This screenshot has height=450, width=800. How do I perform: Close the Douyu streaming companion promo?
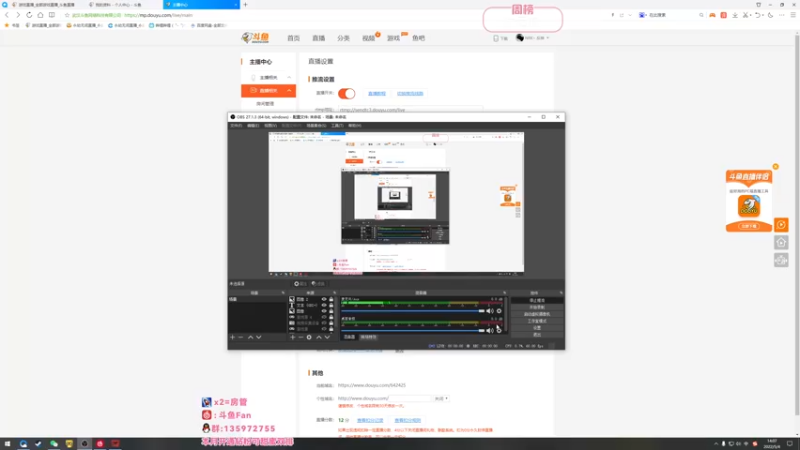coord(776,167)
